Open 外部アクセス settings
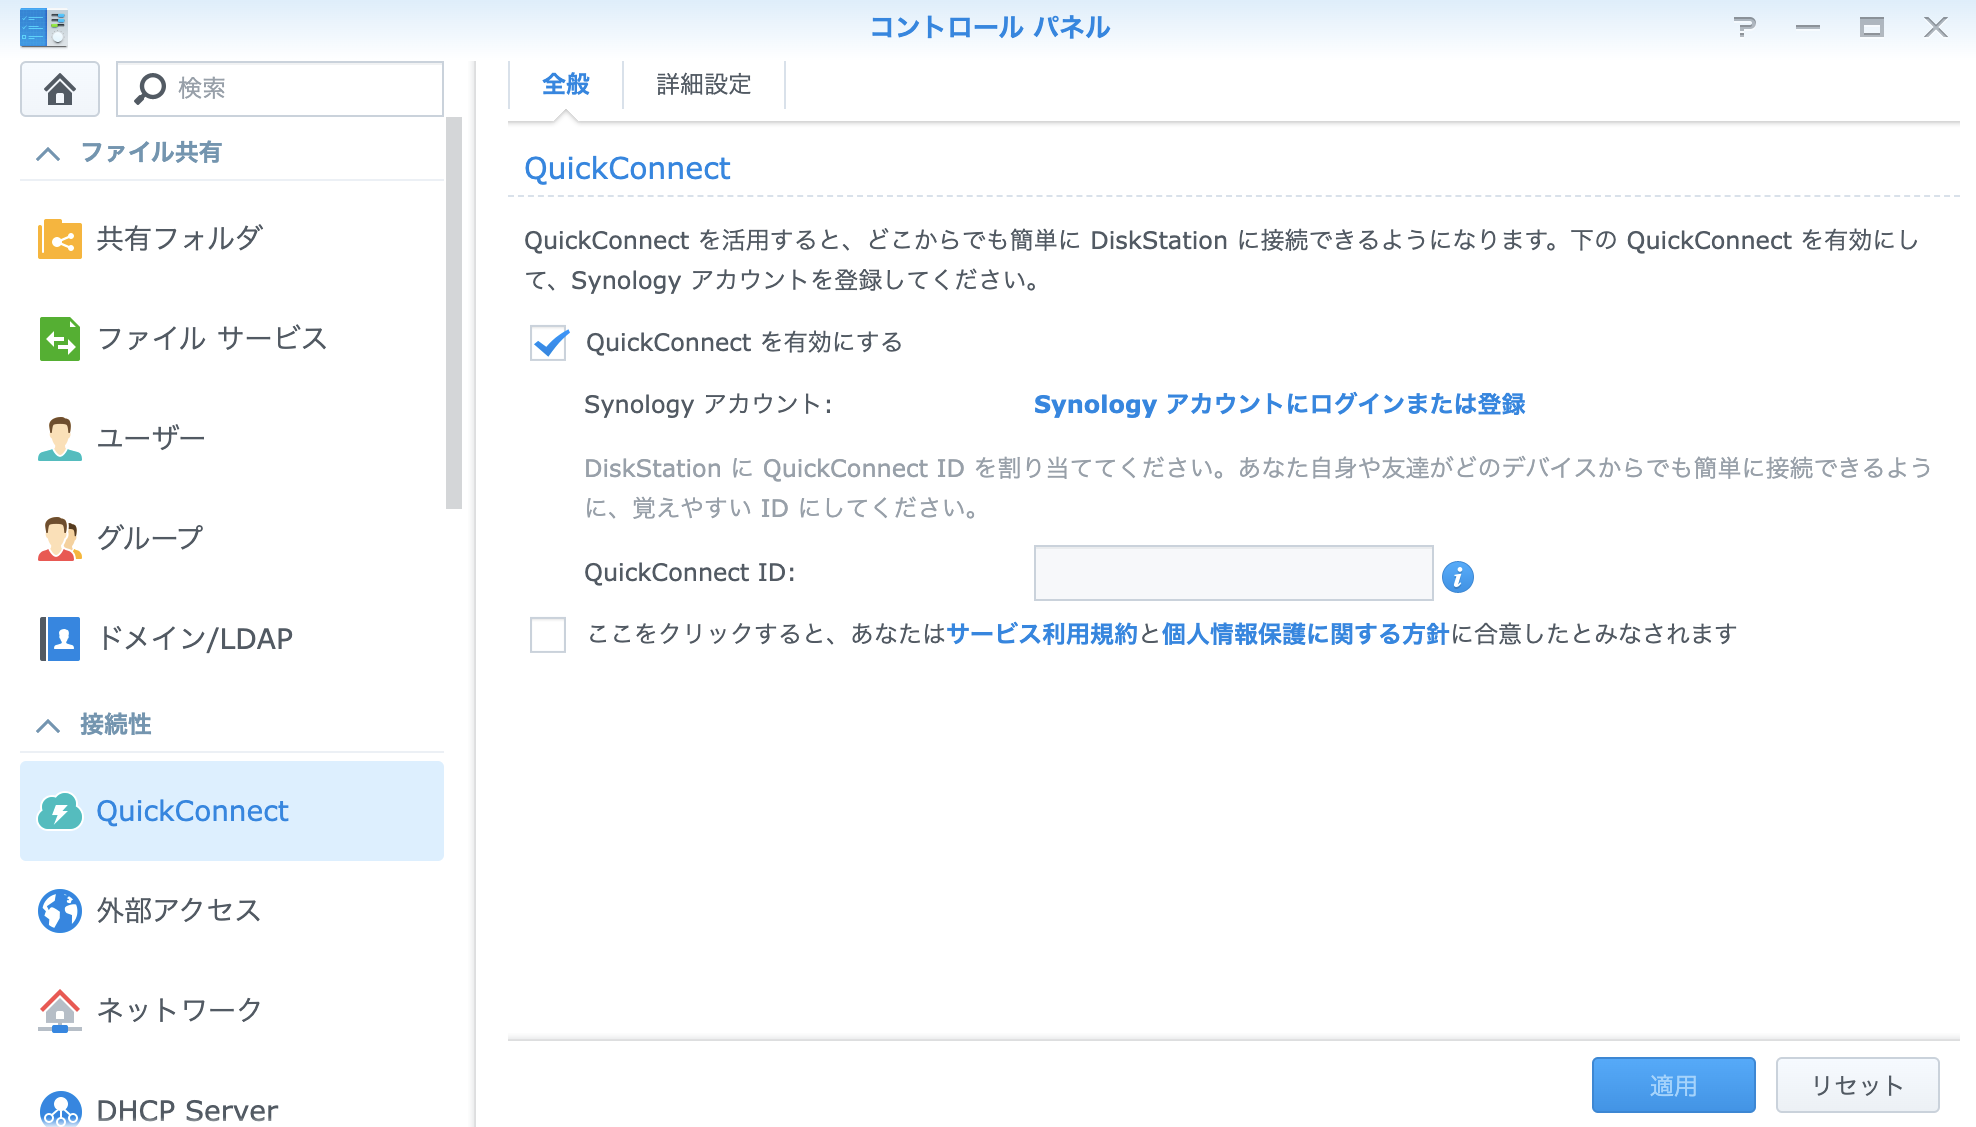1976x1127 pixels. coord(232,911)
